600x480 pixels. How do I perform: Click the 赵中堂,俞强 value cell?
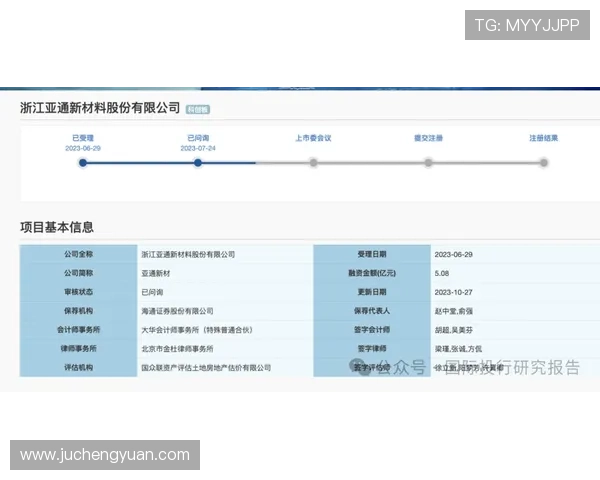tap(515, 311)
